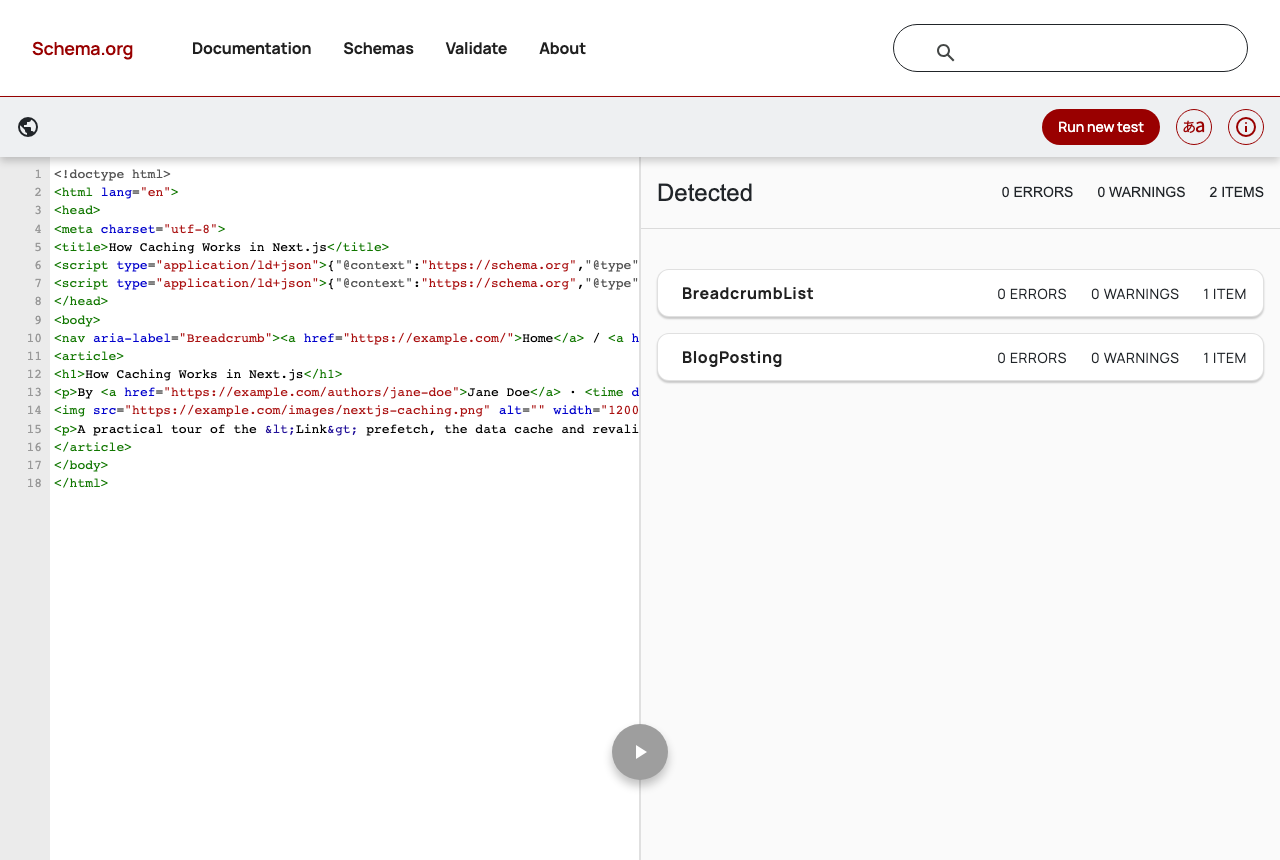Click the search magnifier icon
Screen dimensions: 1280x860
tap(945, 52)
